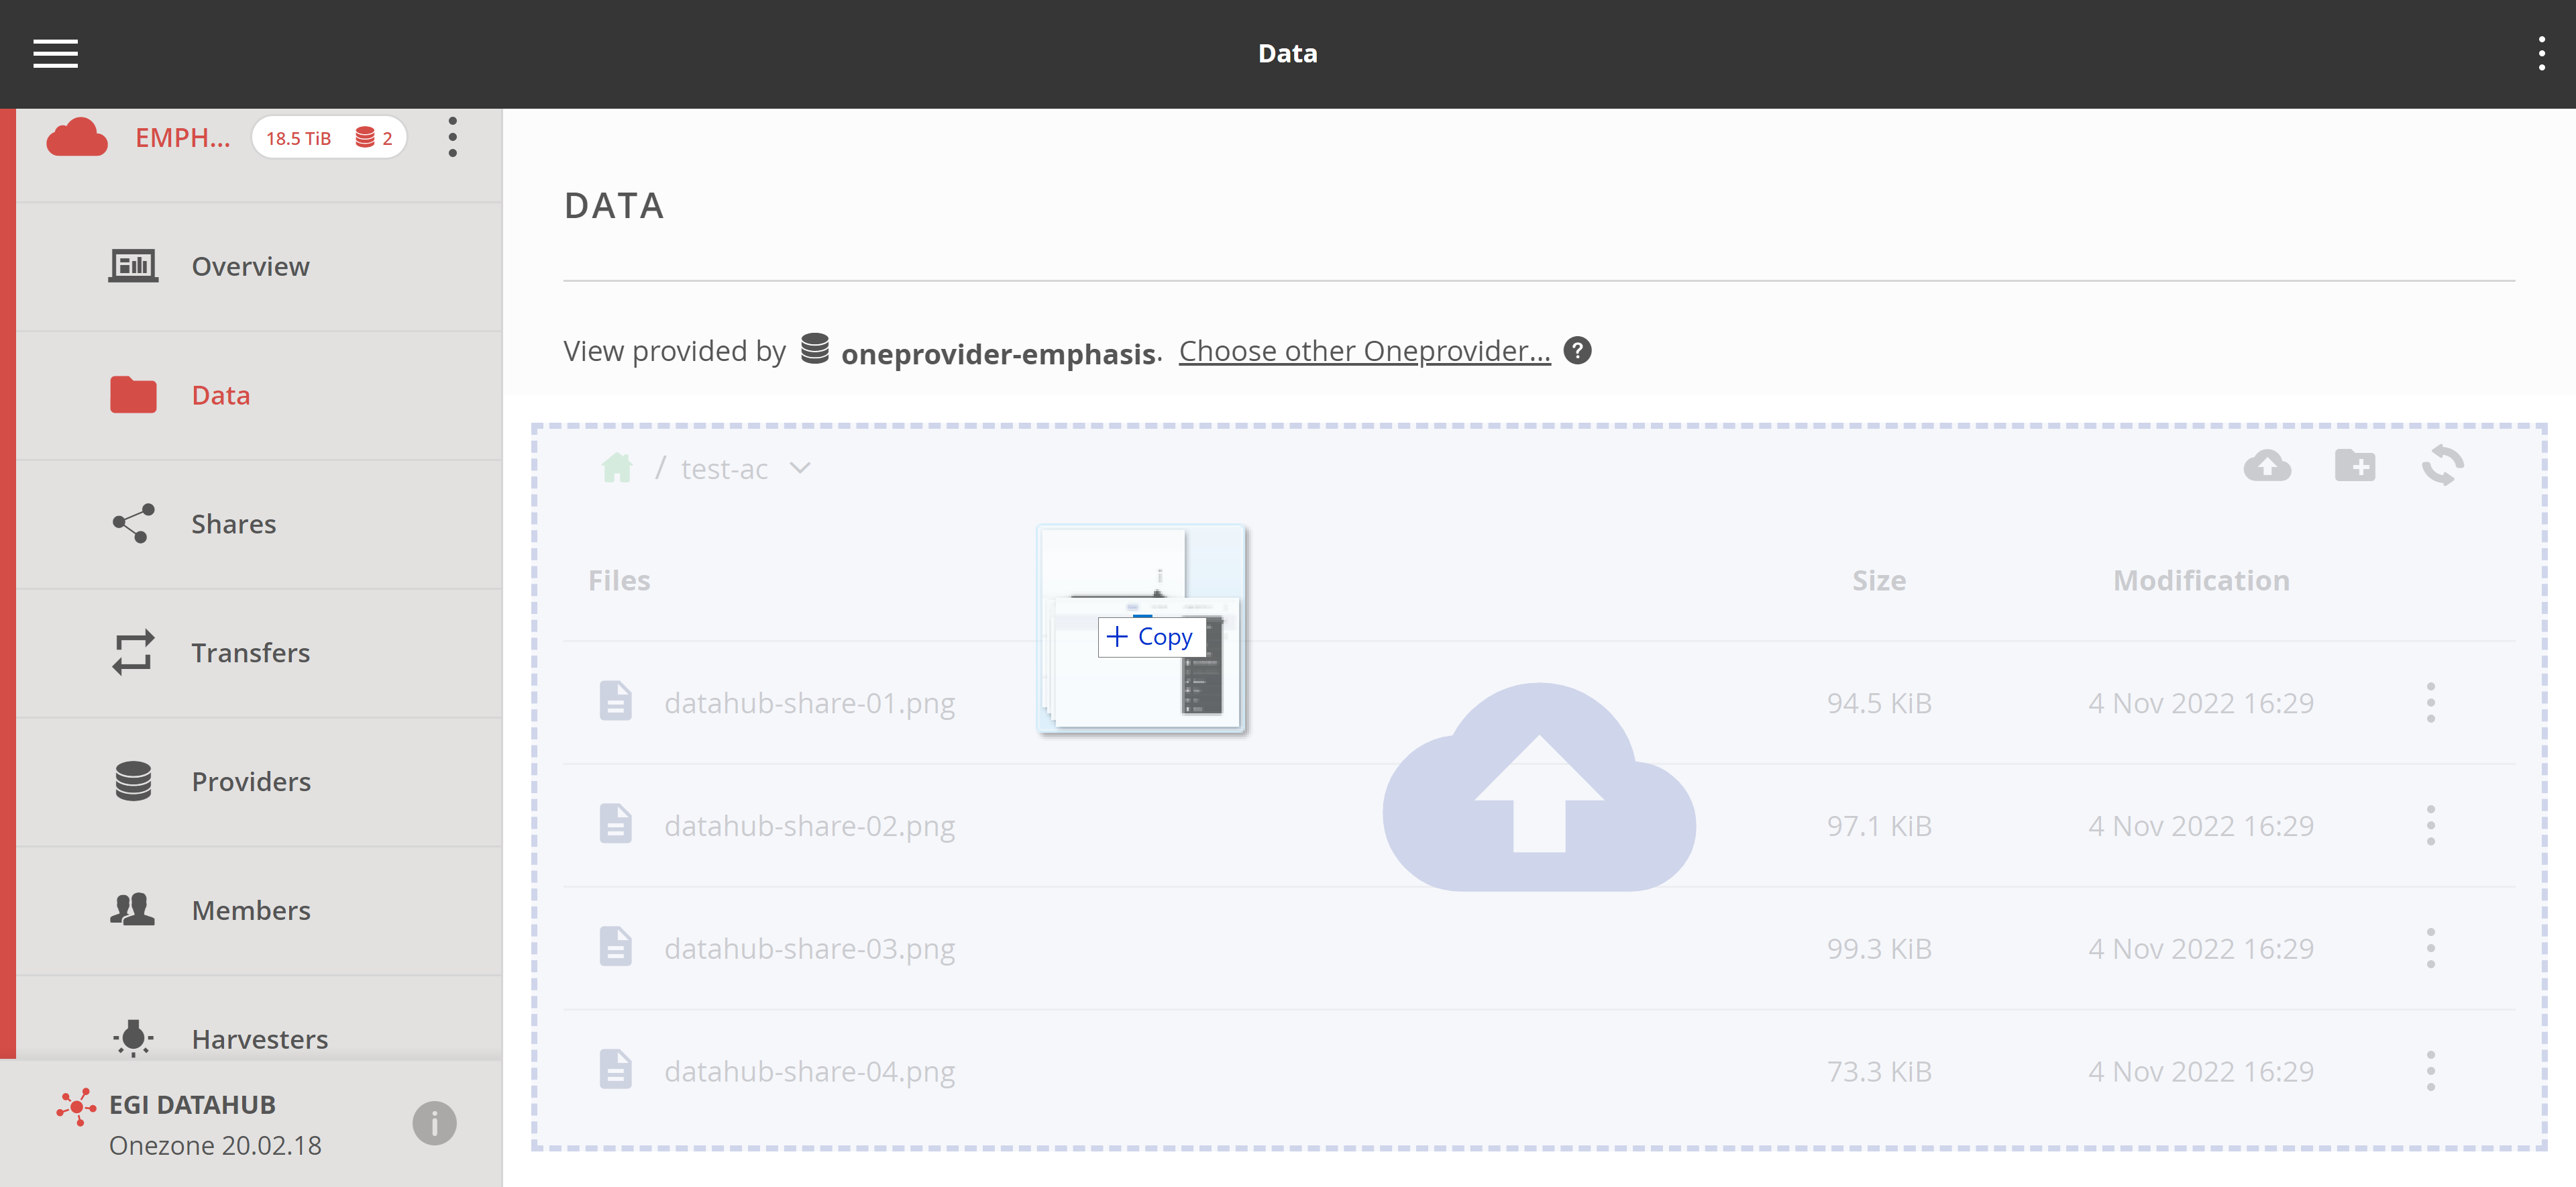Click the Choose other Oneprovider link
Screen dimensions: 2576x1187
coord(1363,351)
